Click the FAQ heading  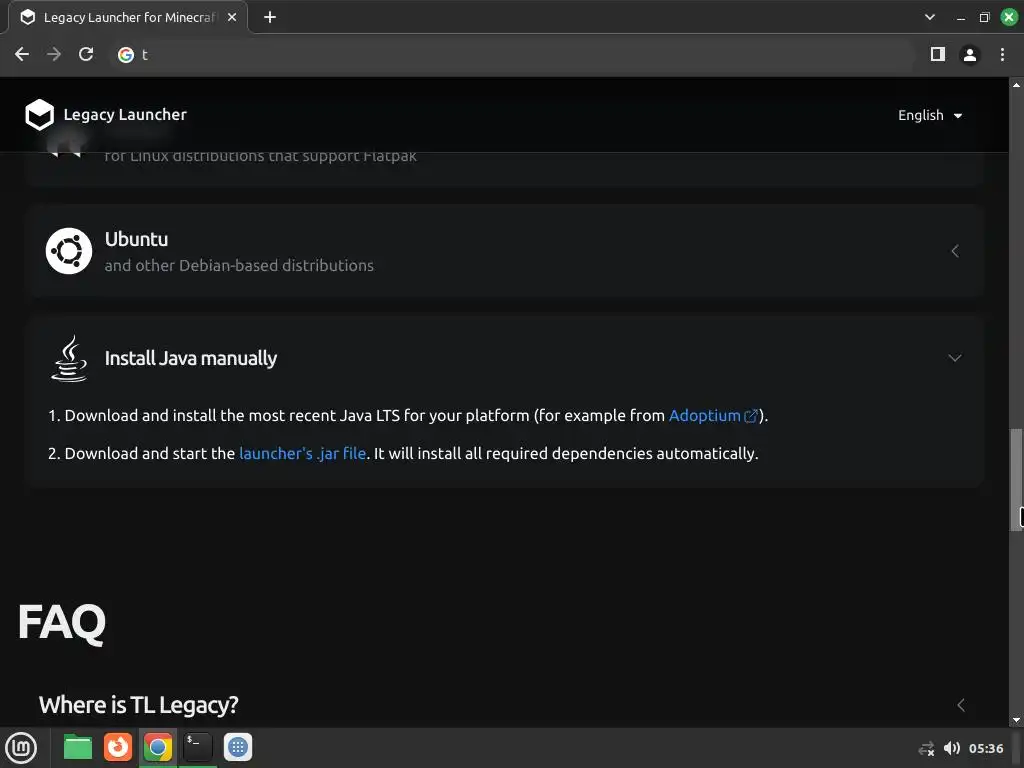(62, 622)
